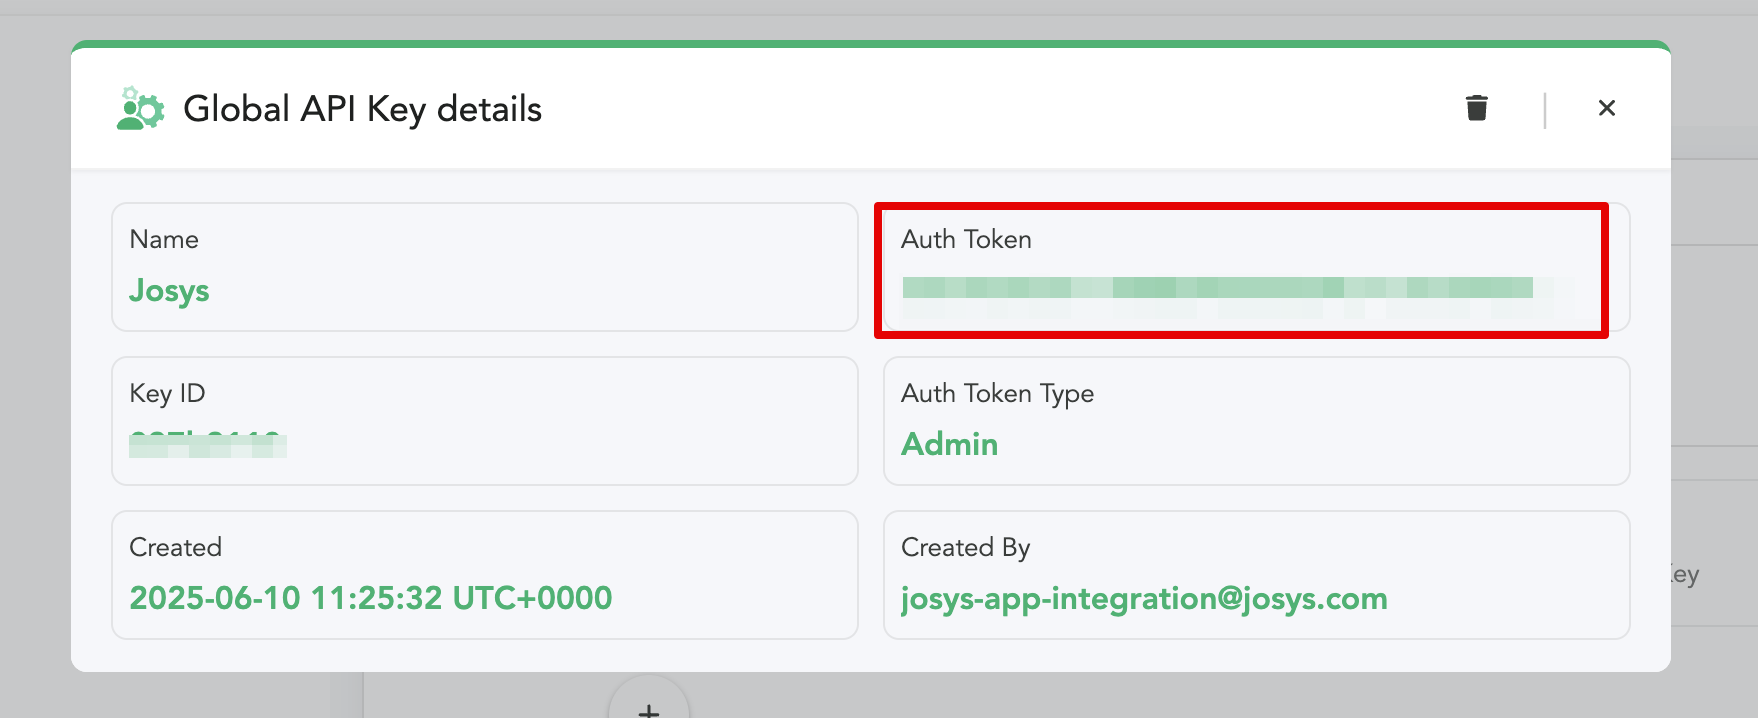Close the Global API Key details dialog

point(1606,108)
